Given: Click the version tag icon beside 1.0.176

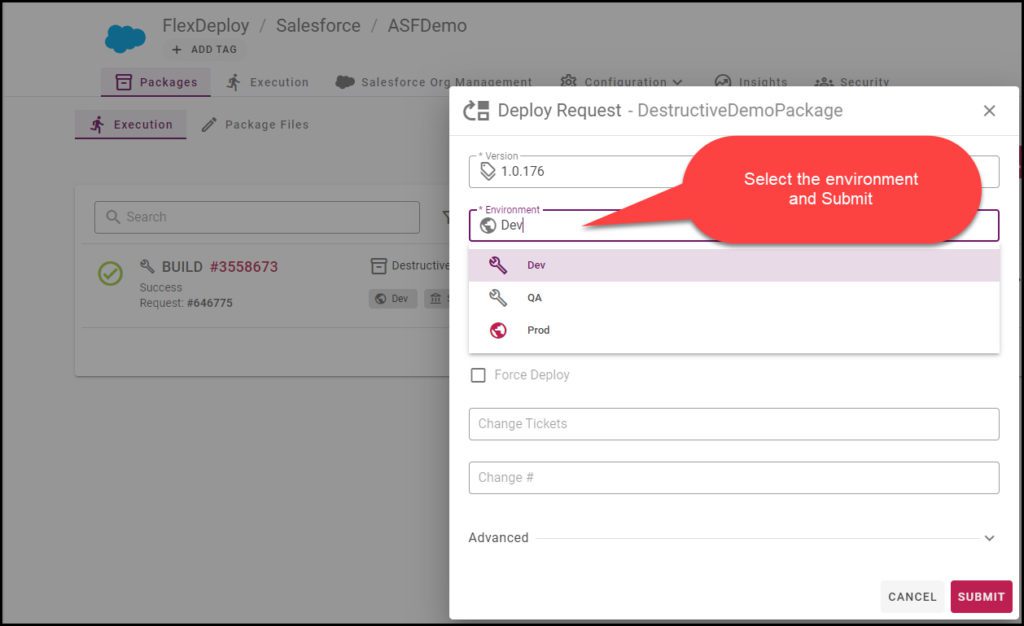Looking at the screenshot, I should [488, 172].
